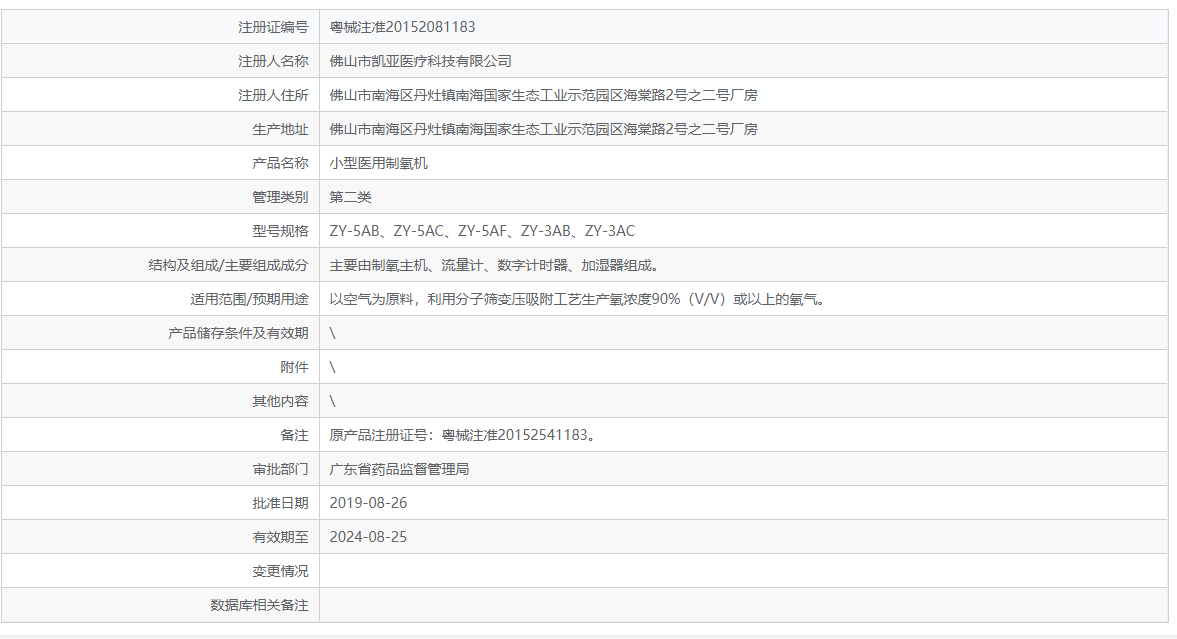
Task: Click the 变更情况 label
Action: click(x=280, y=571)
